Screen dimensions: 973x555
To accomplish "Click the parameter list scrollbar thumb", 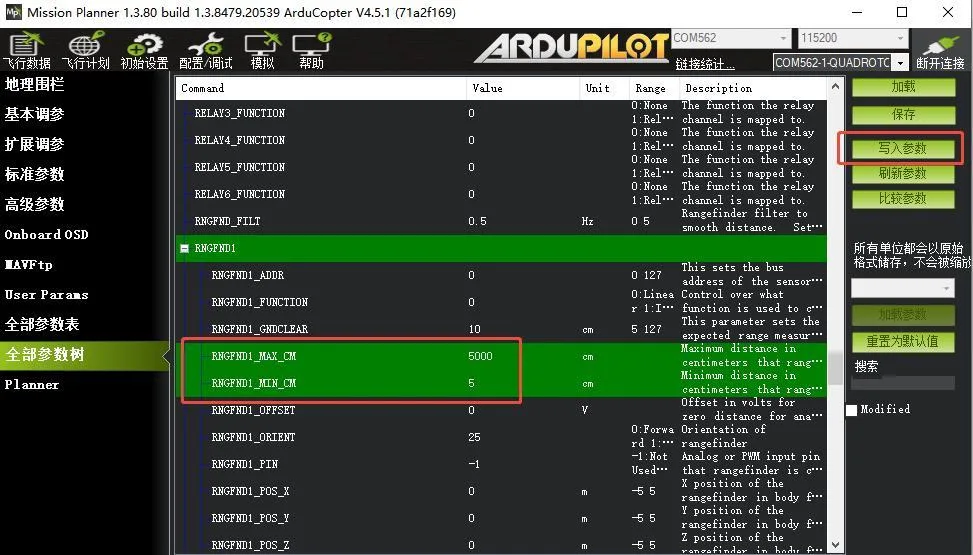I will point(835,368).
